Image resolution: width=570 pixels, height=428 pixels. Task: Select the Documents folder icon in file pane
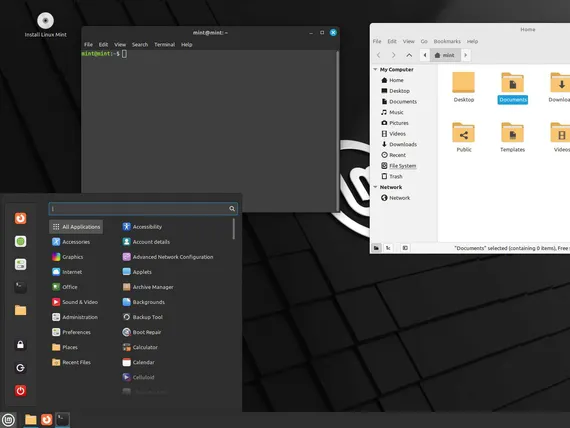point(513,83)
